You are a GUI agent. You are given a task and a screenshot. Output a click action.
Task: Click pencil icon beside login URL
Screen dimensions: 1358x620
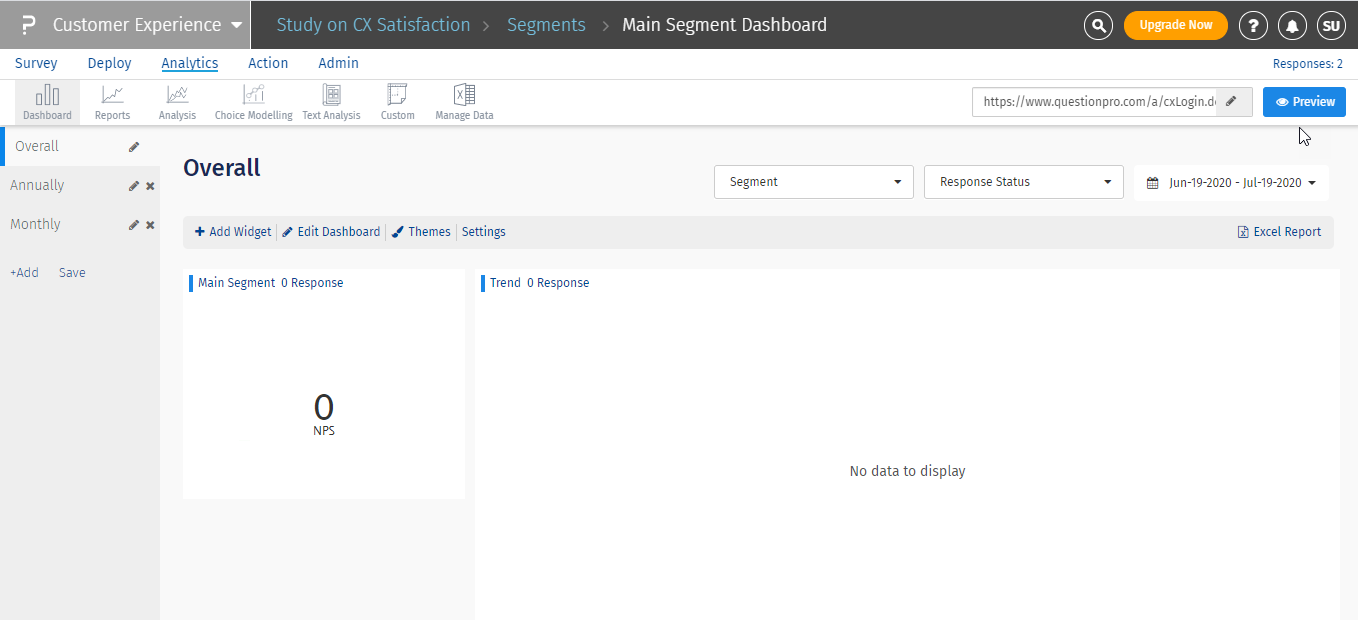[1232, 101]
